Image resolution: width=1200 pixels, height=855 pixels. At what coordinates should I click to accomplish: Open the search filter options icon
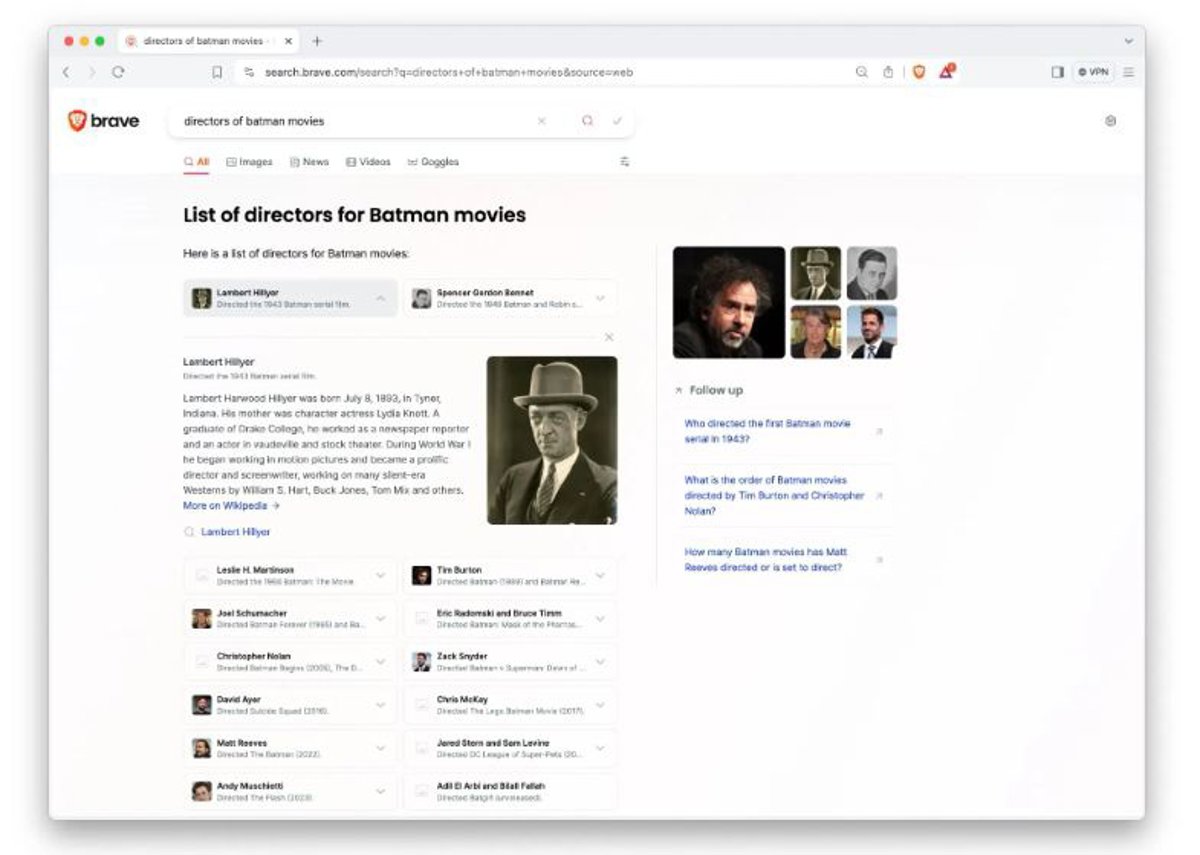point(625,161)
